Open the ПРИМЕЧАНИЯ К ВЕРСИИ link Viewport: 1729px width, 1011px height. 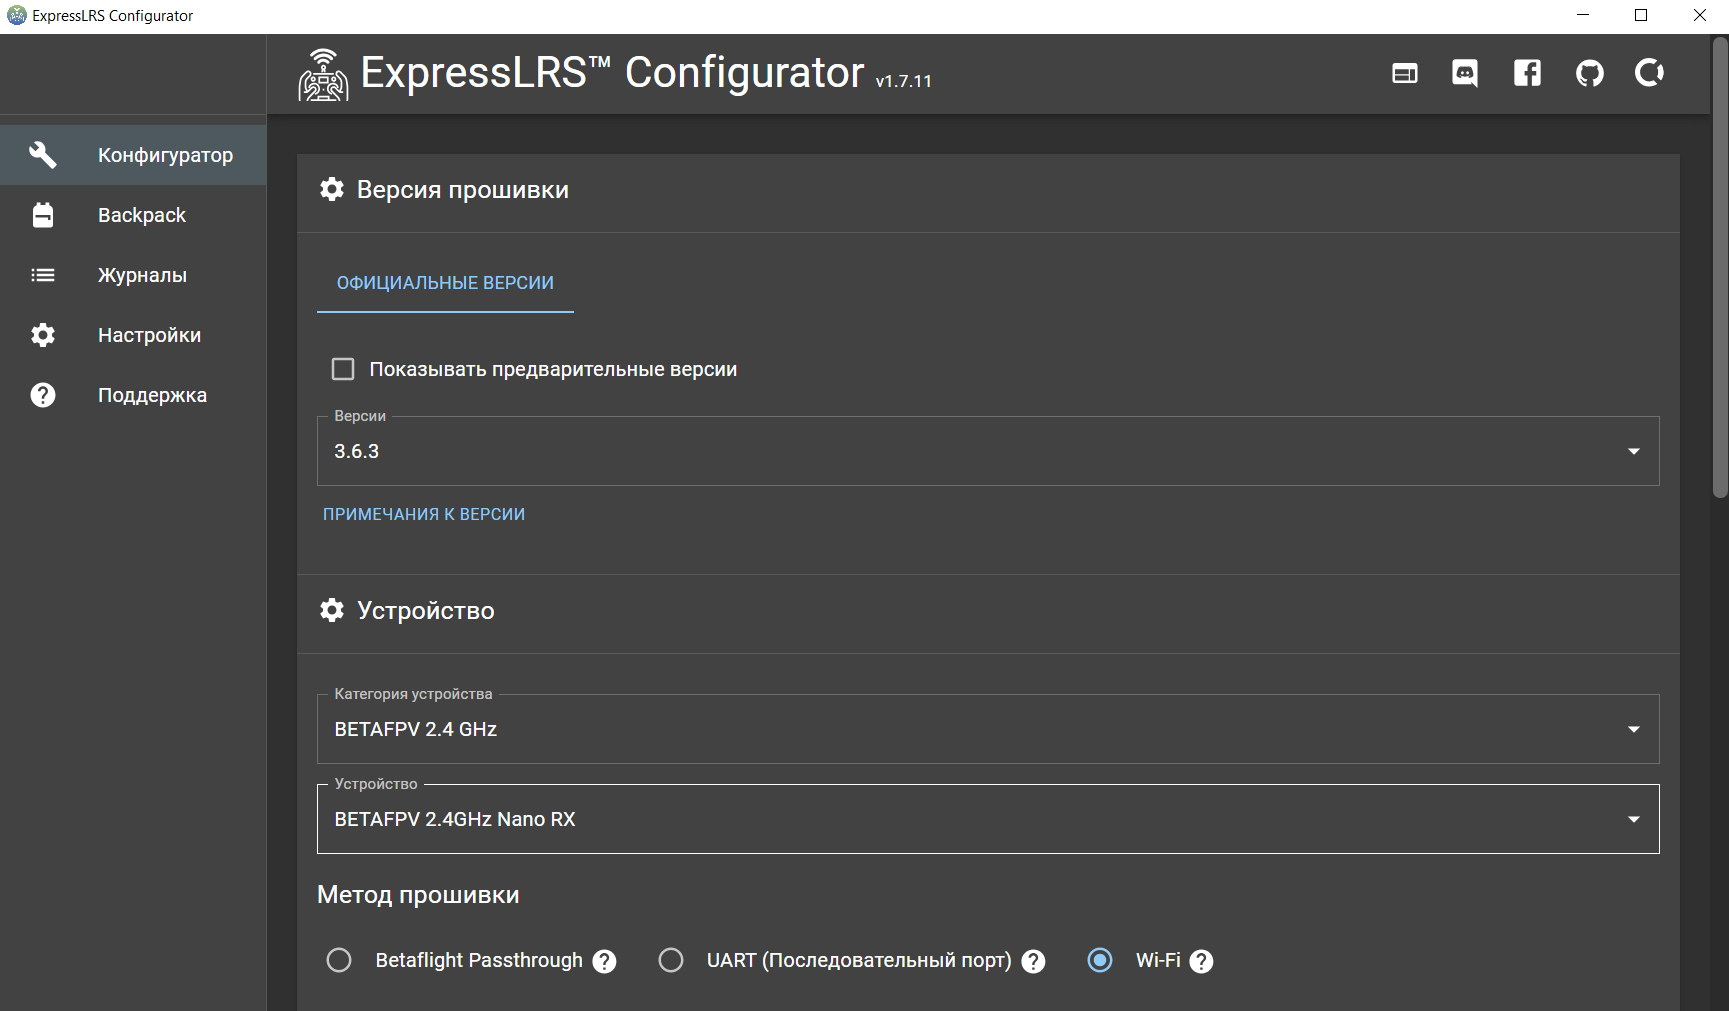click(x=424, y=514)
